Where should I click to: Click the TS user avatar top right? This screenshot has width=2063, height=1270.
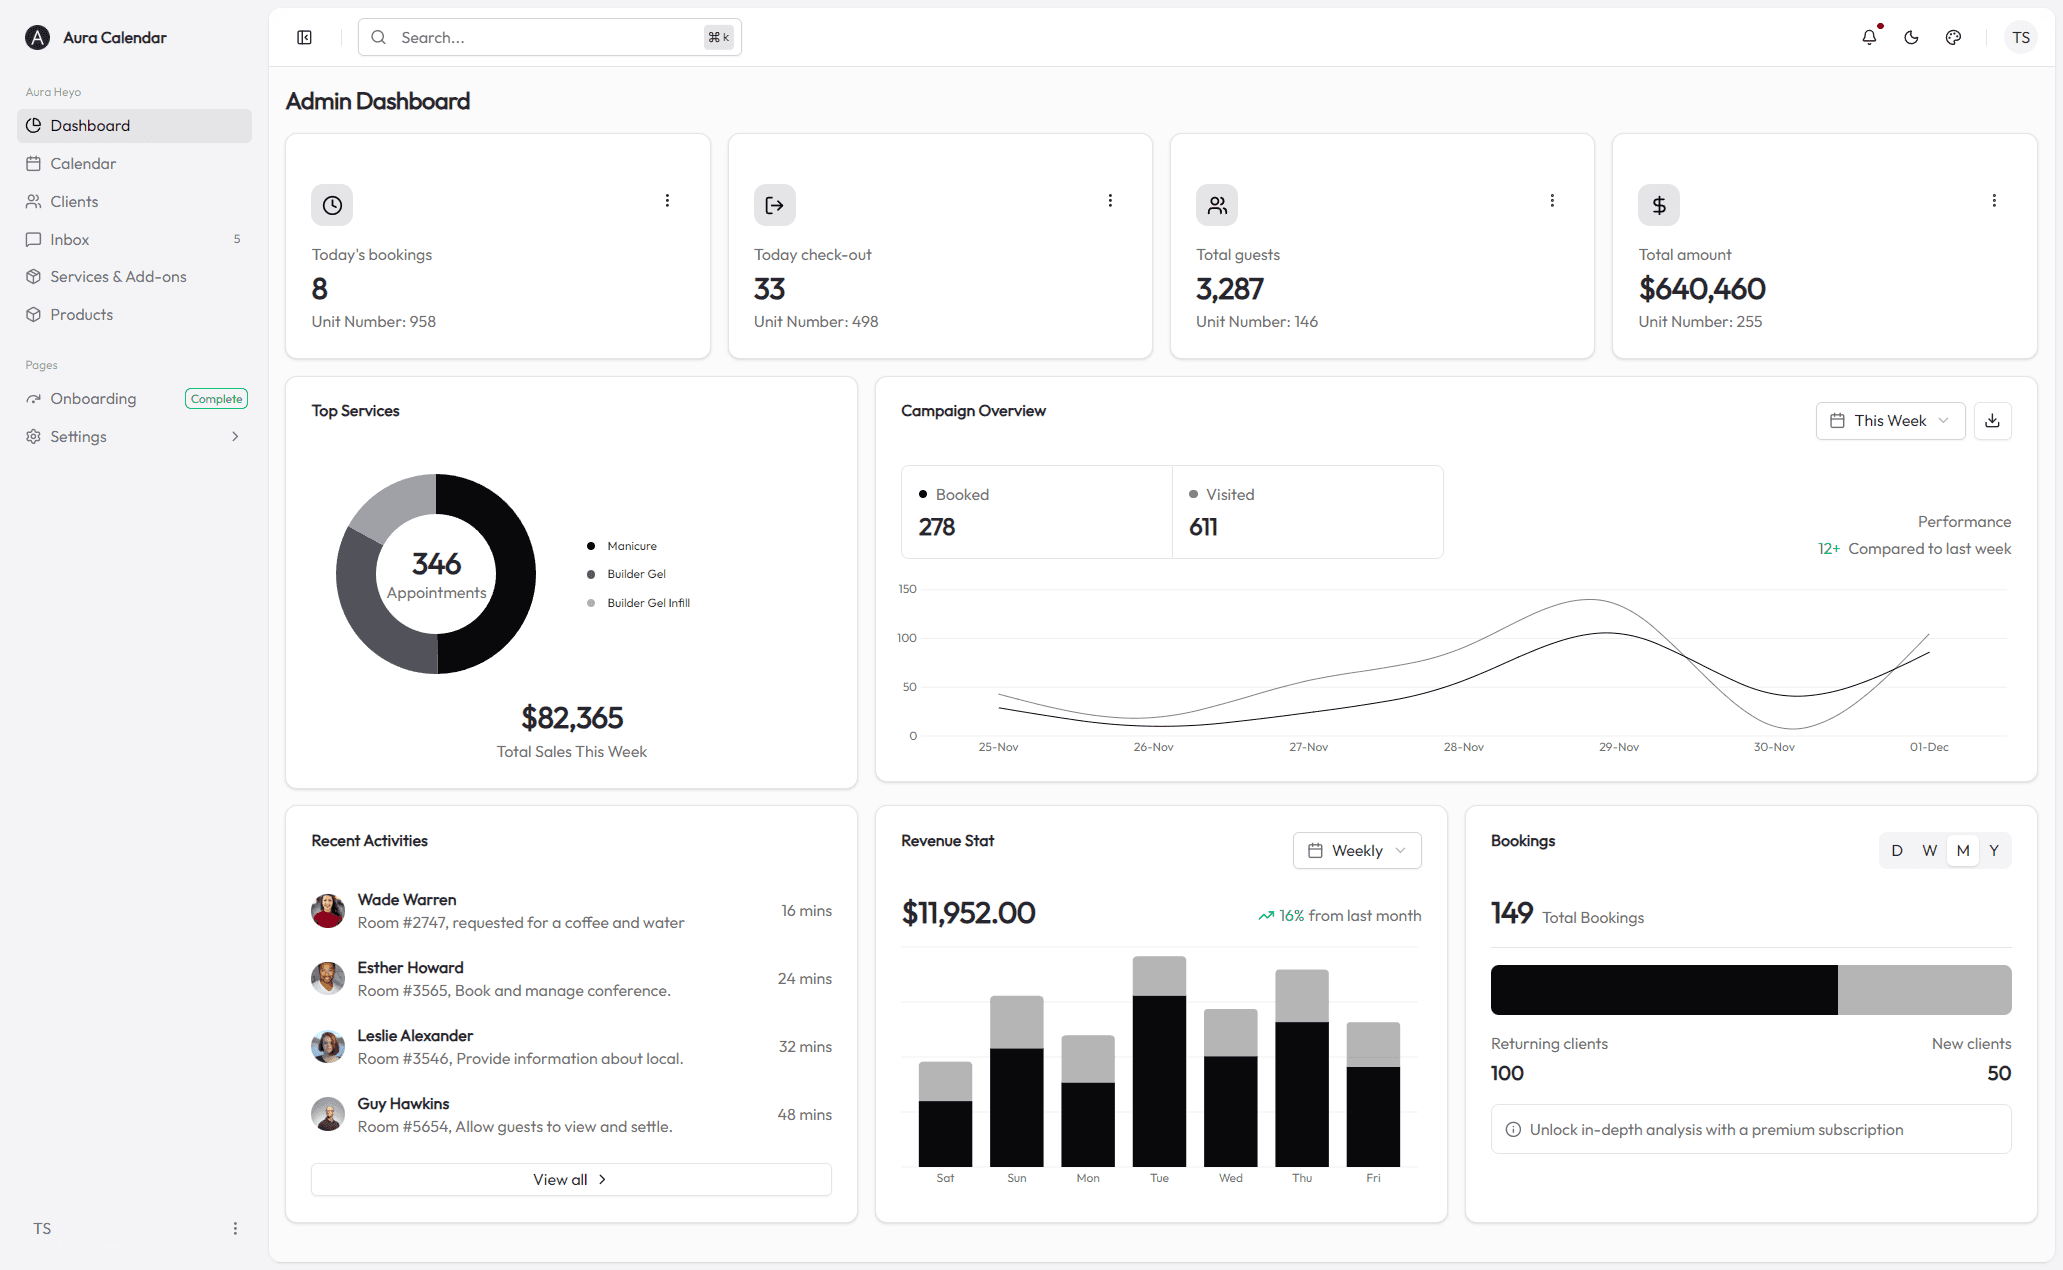(2020, 37)
